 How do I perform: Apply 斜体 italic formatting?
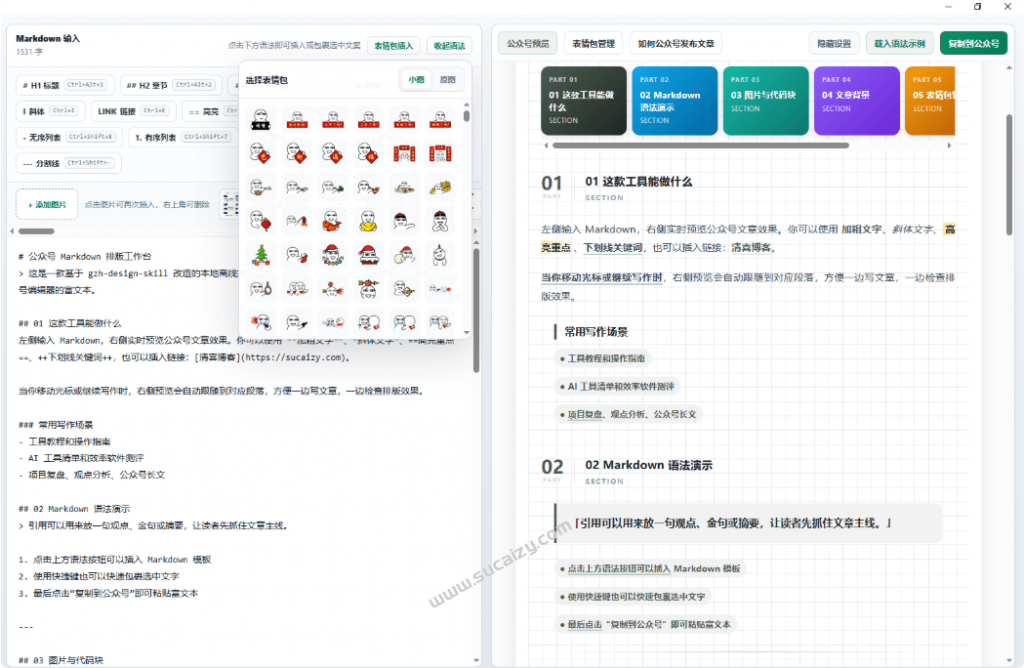point(50,111)
